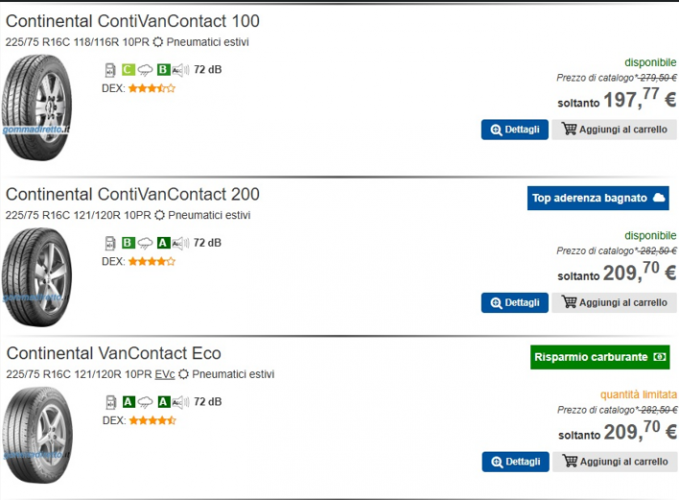The width and height of the screenshot is (679, 500).
Task: Click rain cloud icon for ContiVanContact 100
Action: click(x=144, y=70)
